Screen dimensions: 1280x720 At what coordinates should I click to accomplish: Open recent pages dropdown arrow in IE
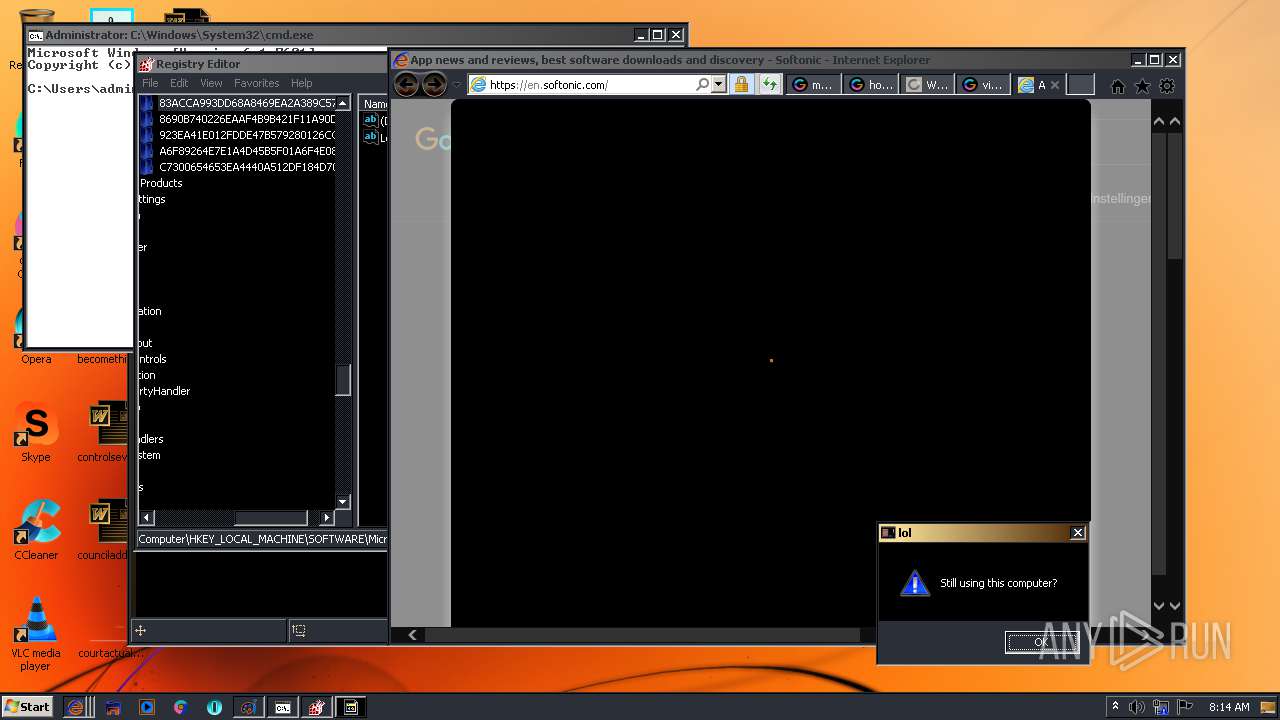tap(456, 85)
